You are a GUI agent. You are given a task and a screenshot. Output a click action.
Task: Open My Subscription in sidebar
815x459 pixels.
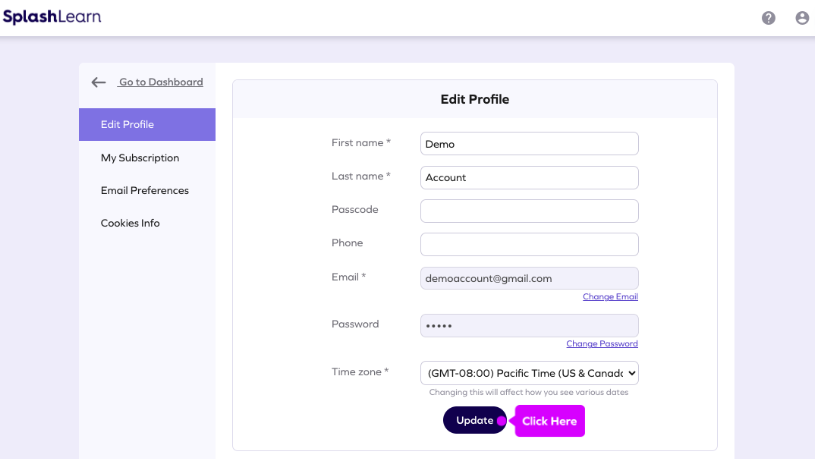tap(140, 158)
